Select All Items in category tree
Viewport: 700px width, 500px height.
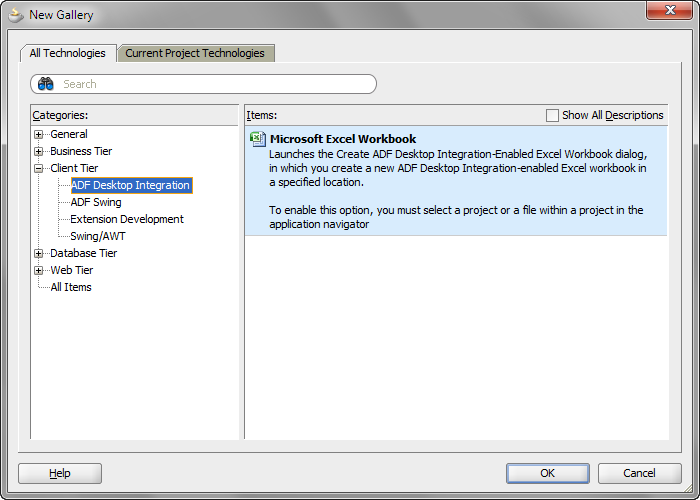tap(71, 287)
